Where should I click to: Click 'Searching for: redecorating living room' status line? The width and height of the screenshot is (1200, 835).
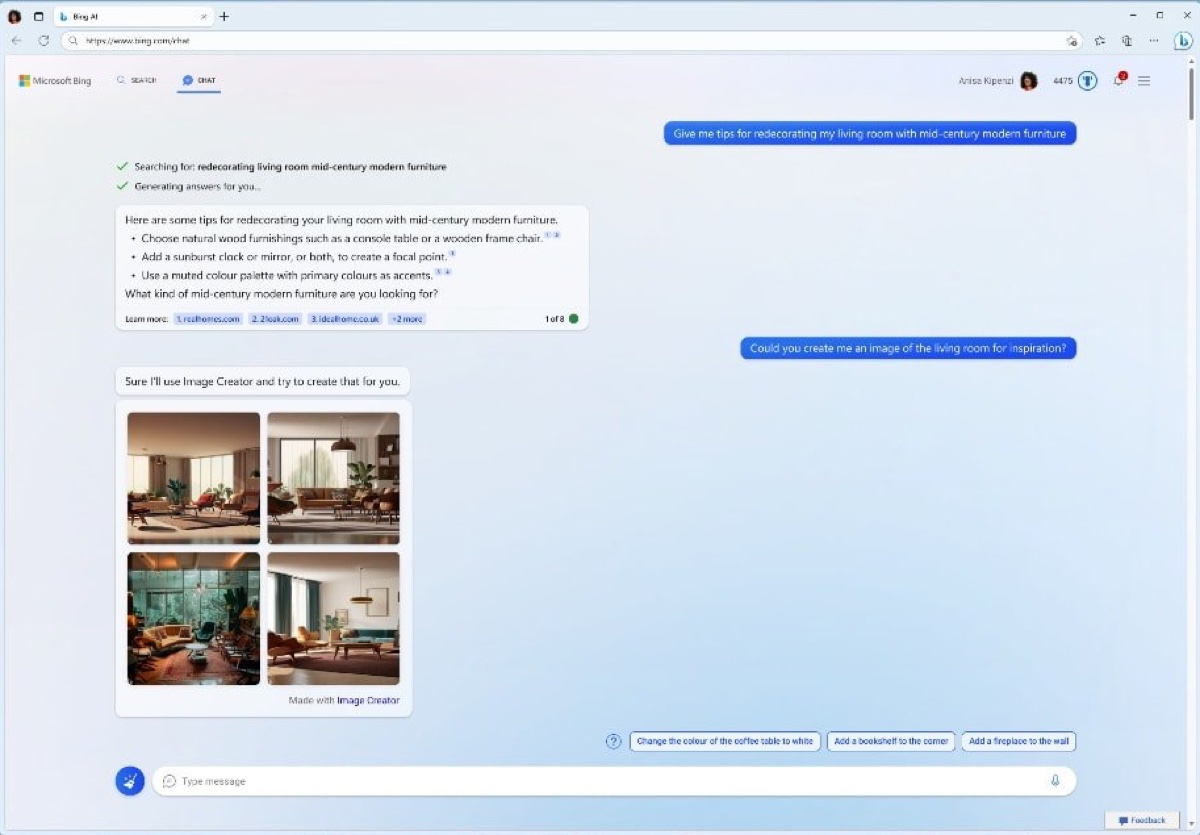coord(290,167)
